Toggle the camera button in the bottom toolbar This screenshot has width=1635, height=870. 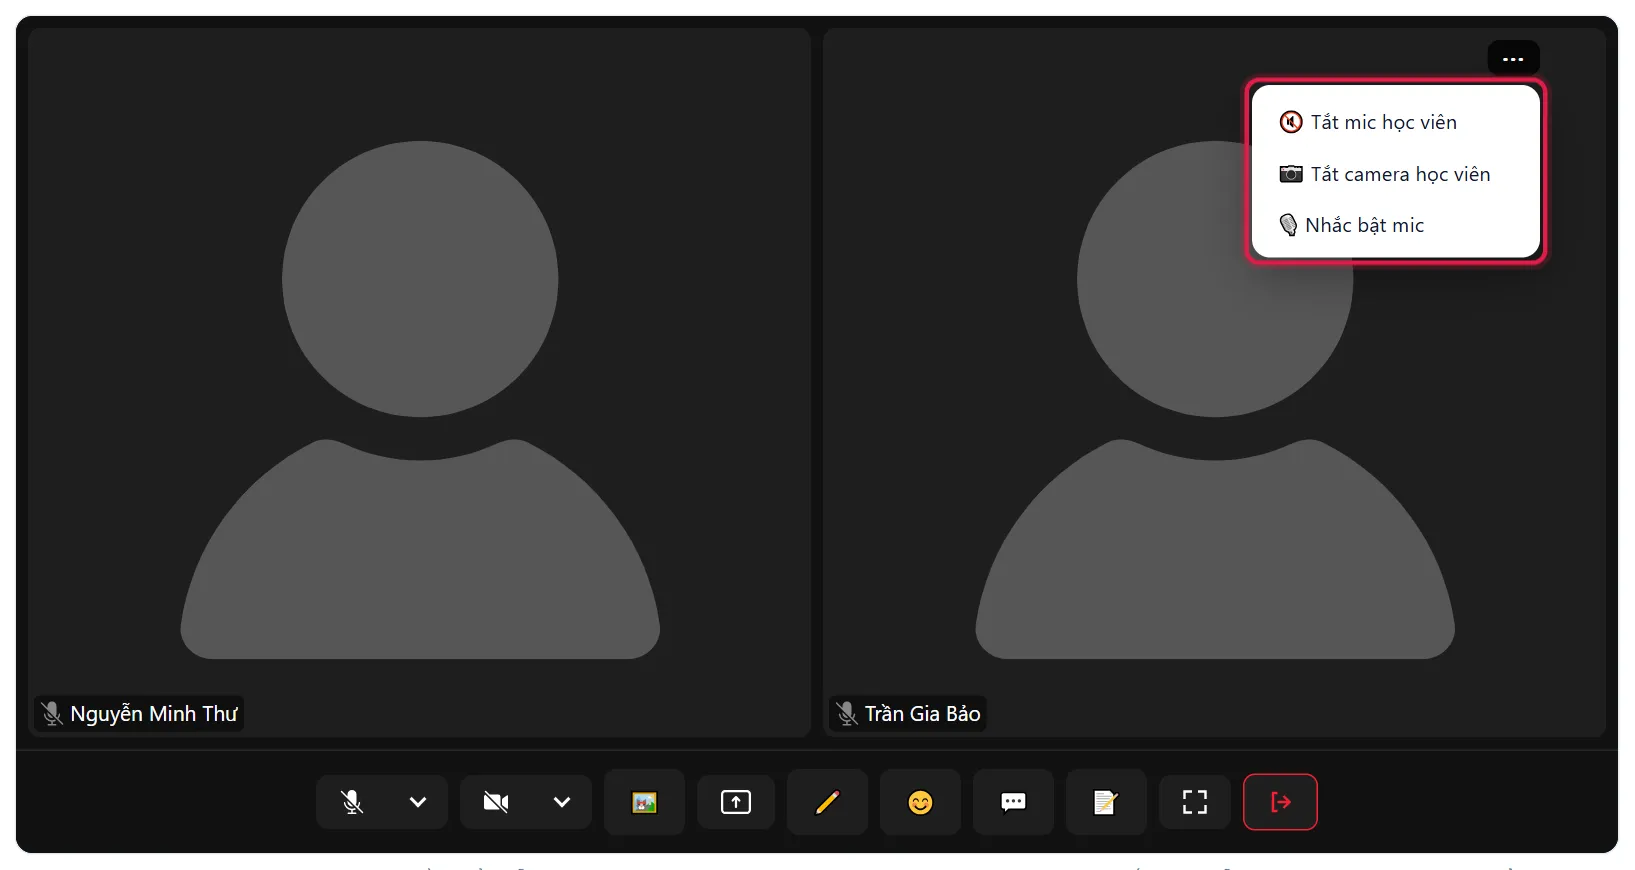[496, 802]
